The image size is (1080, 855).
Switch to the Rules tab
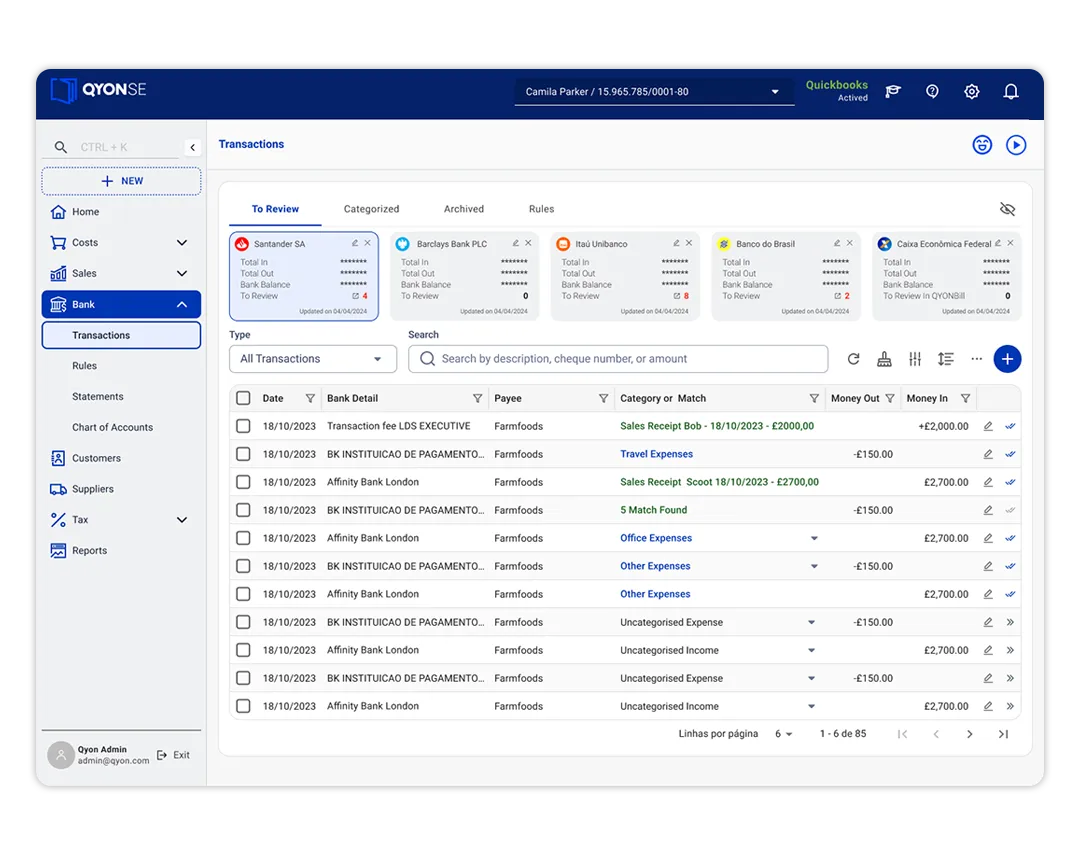coord(541,209)
